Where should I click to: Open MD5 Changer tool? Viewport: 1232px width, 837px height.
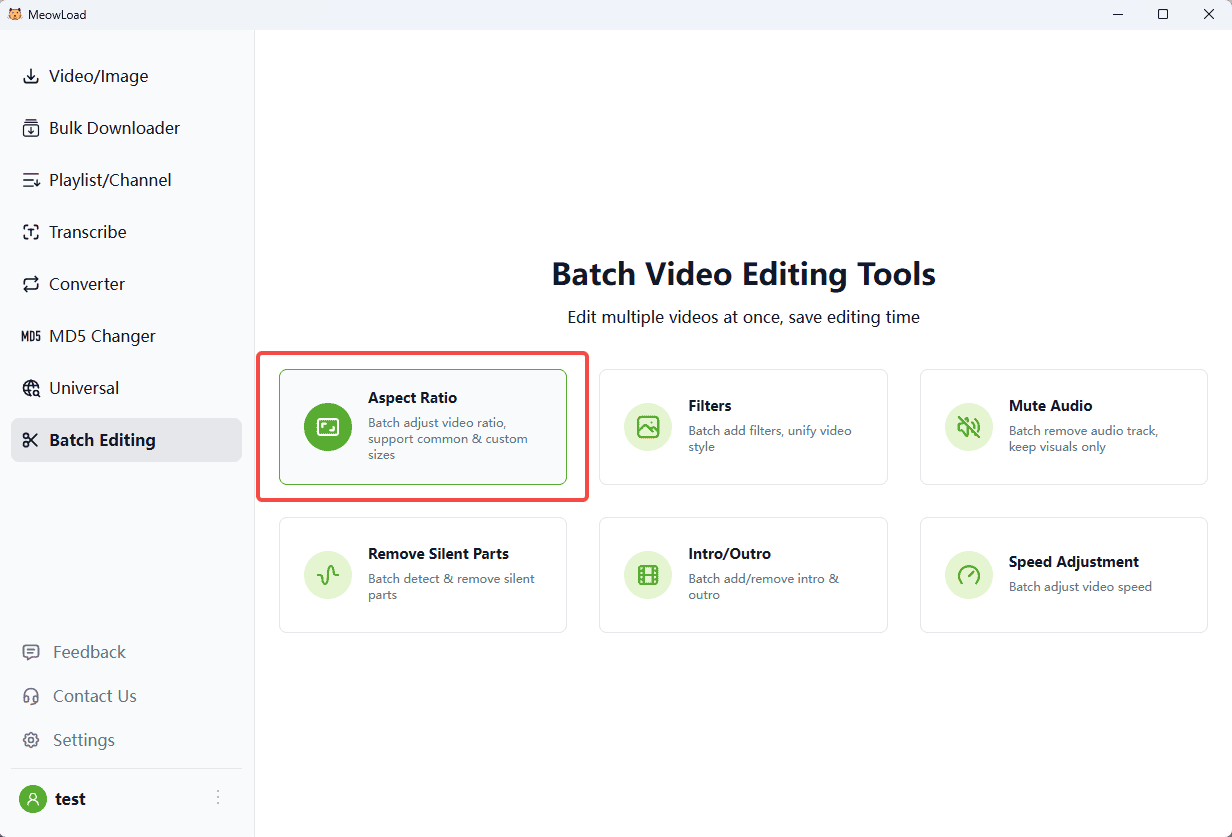point(102,336)
